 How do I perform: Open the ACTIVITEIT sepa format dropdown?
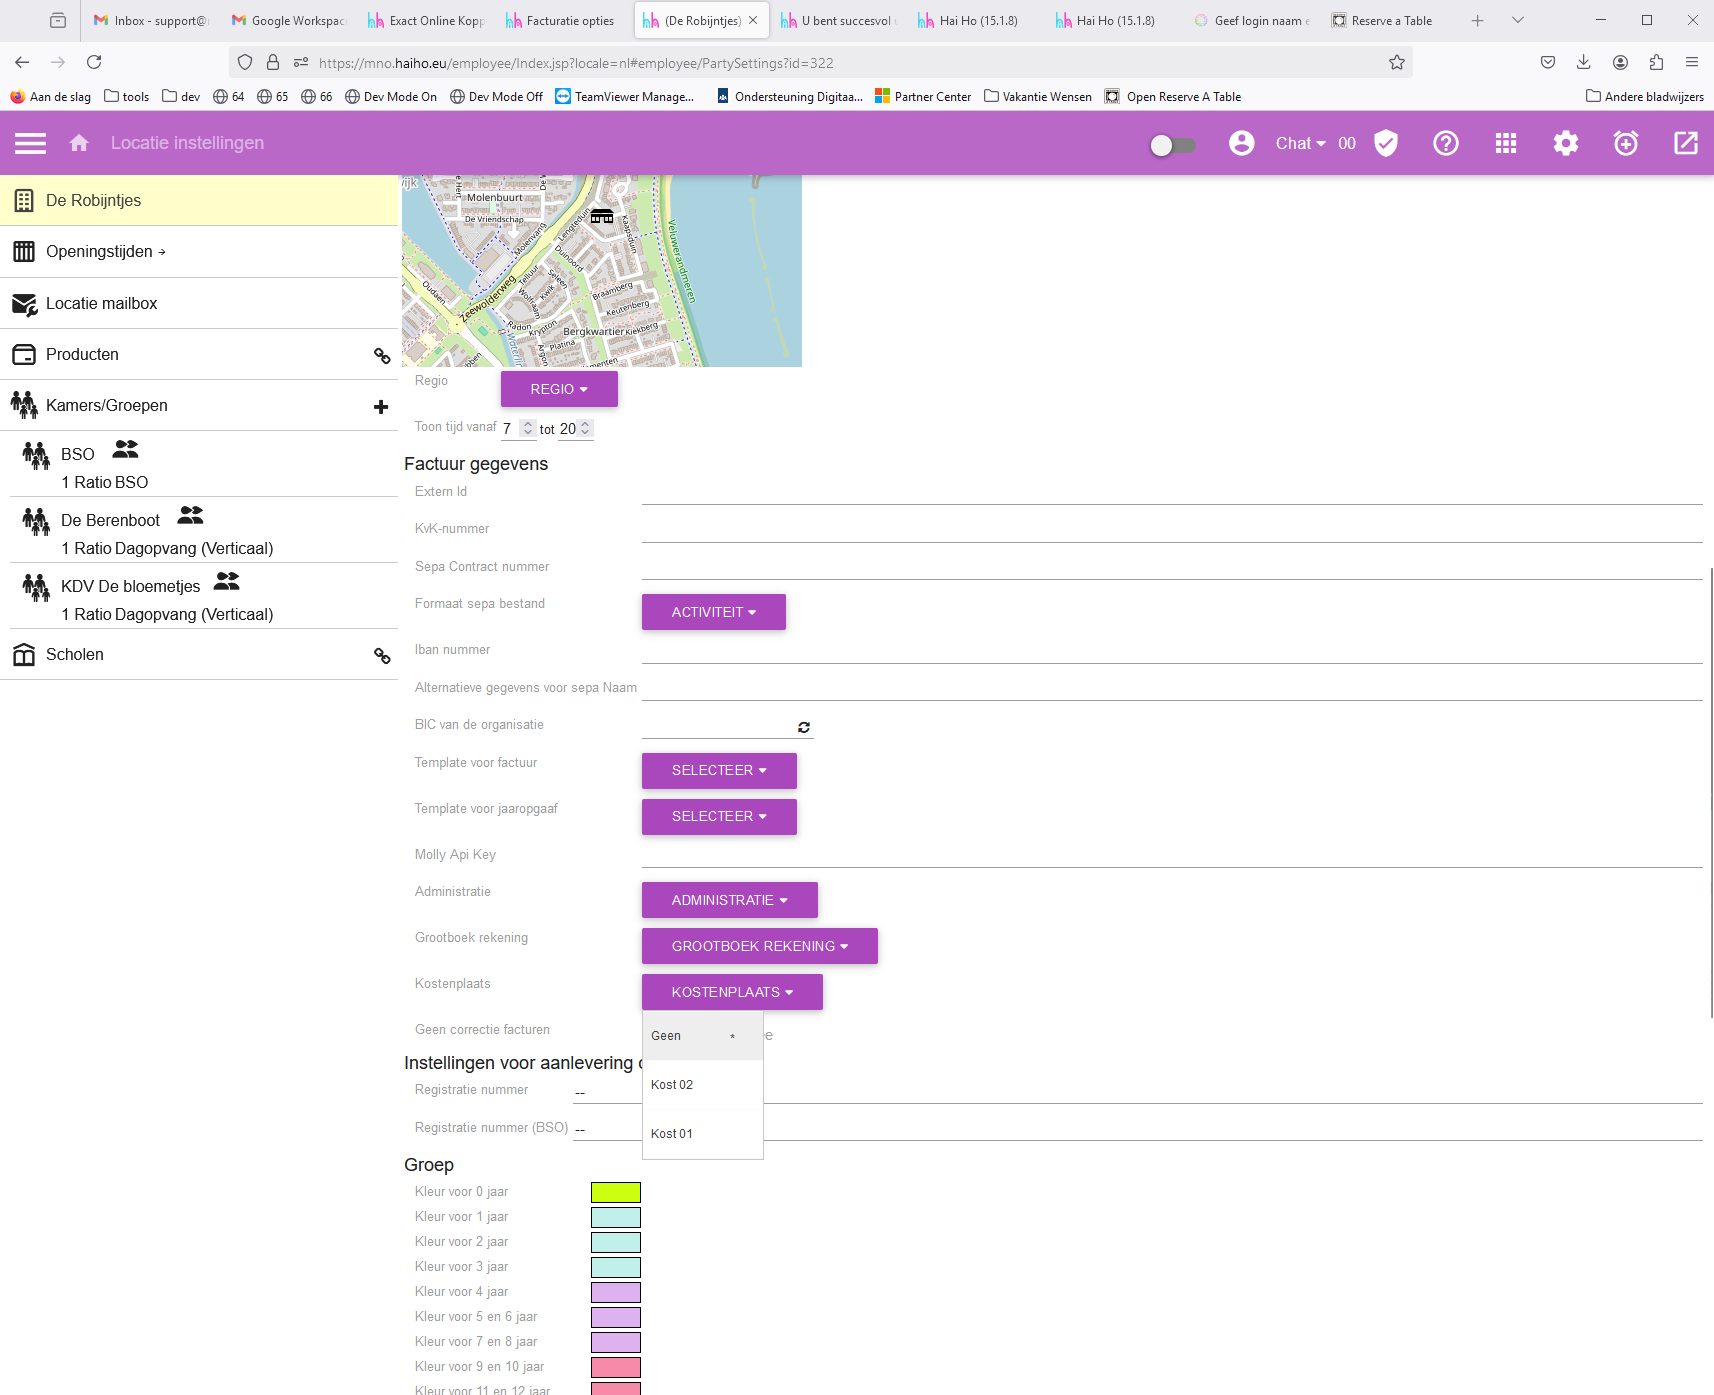click(x=713, y=612)
